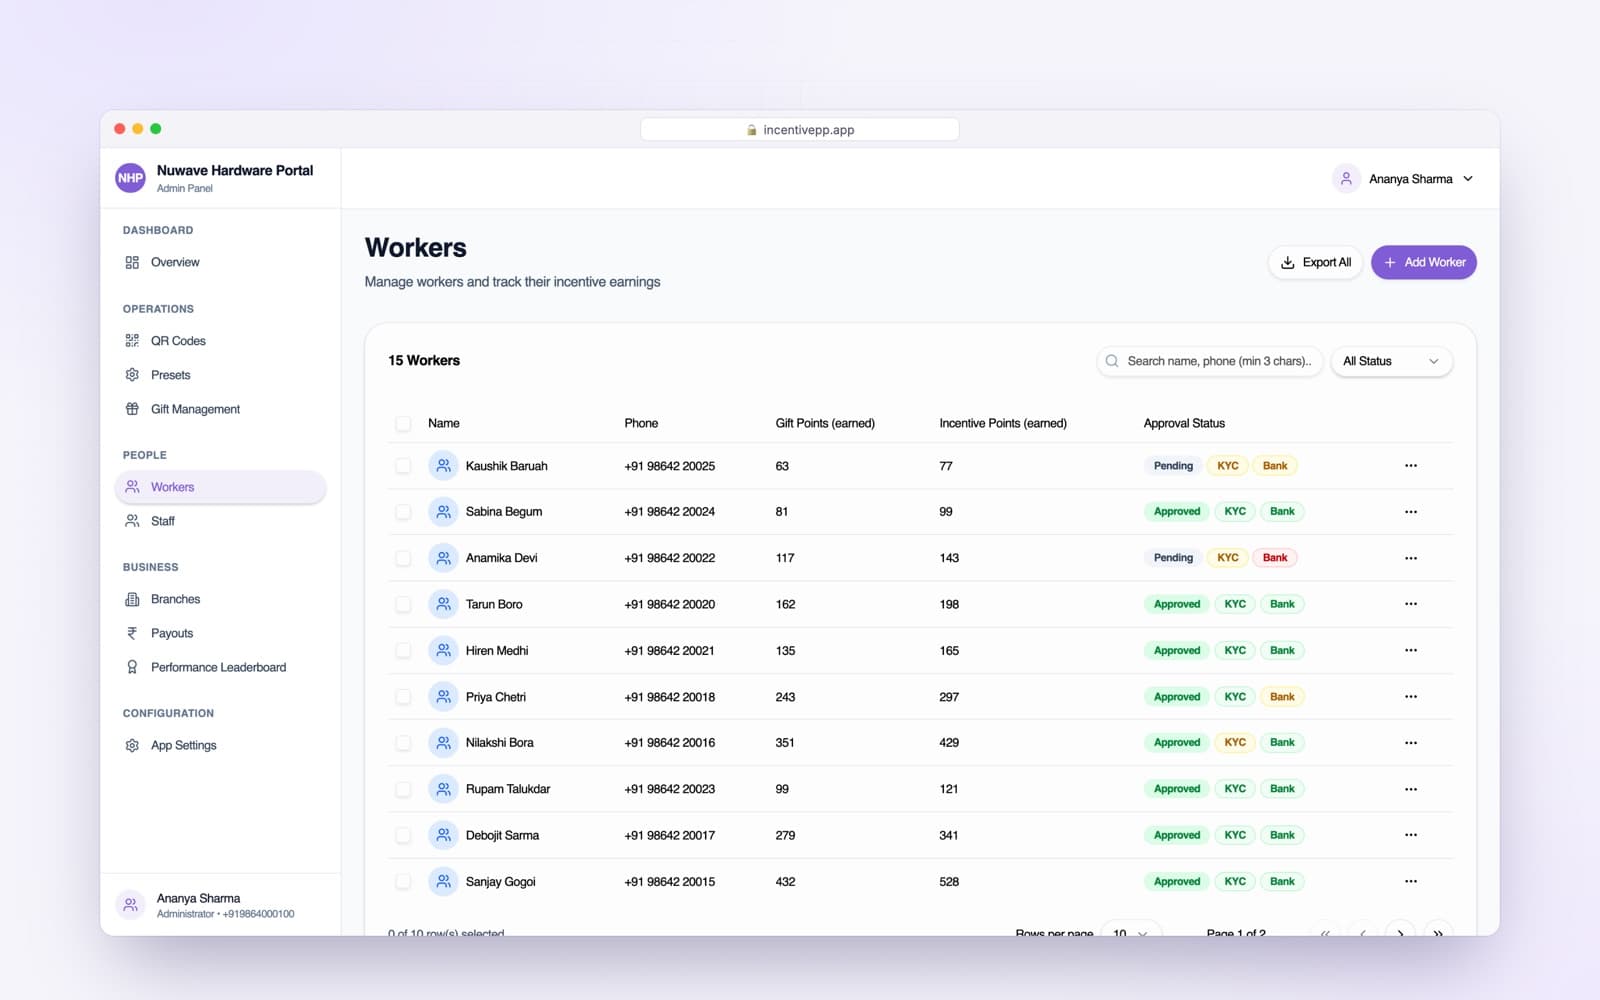The image size is (1600, 1000).
Task: Click the Staff people icon
Action: [132, 521]
